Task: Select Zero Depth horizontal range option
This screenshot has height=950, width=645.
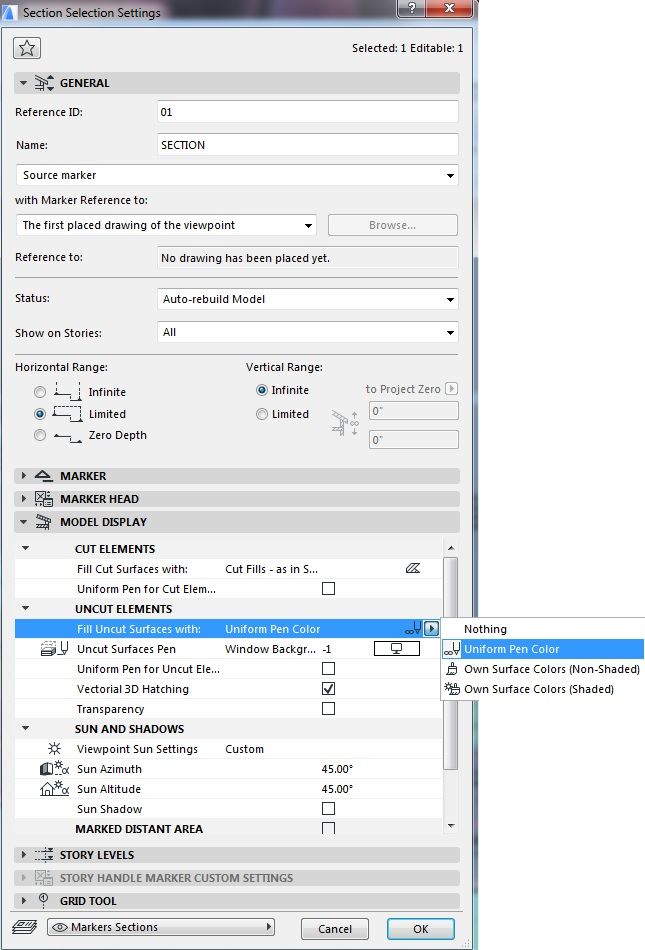Action: tap(40, 435)
